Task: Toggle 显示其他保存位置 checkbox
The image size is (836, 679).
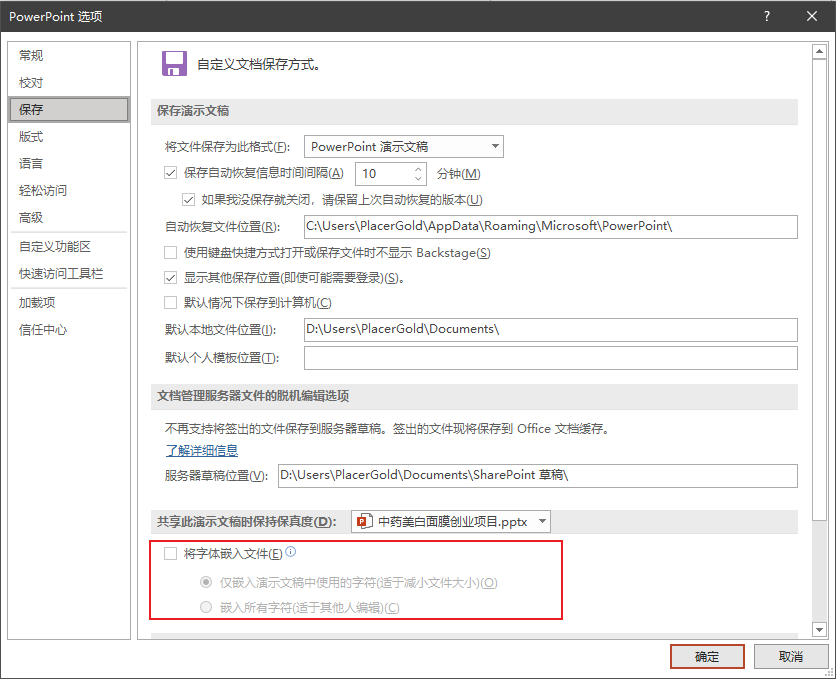Action: (171, 278)
